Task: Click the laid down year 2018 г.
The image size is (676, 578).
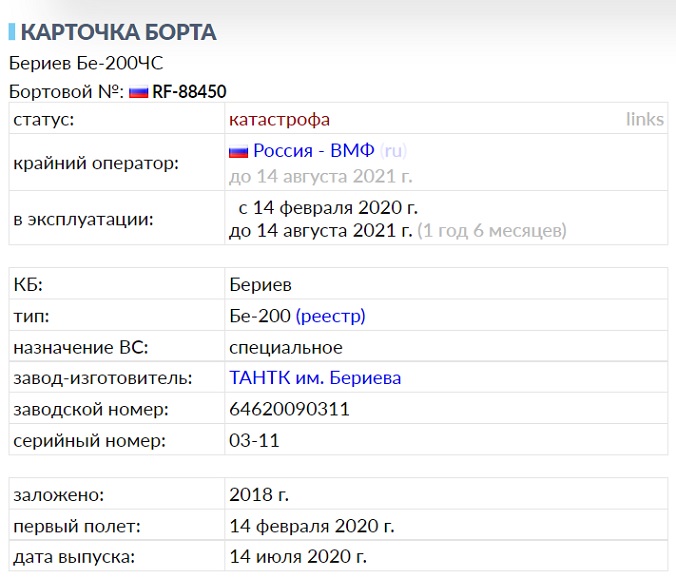Action: (x=259, y=495)
